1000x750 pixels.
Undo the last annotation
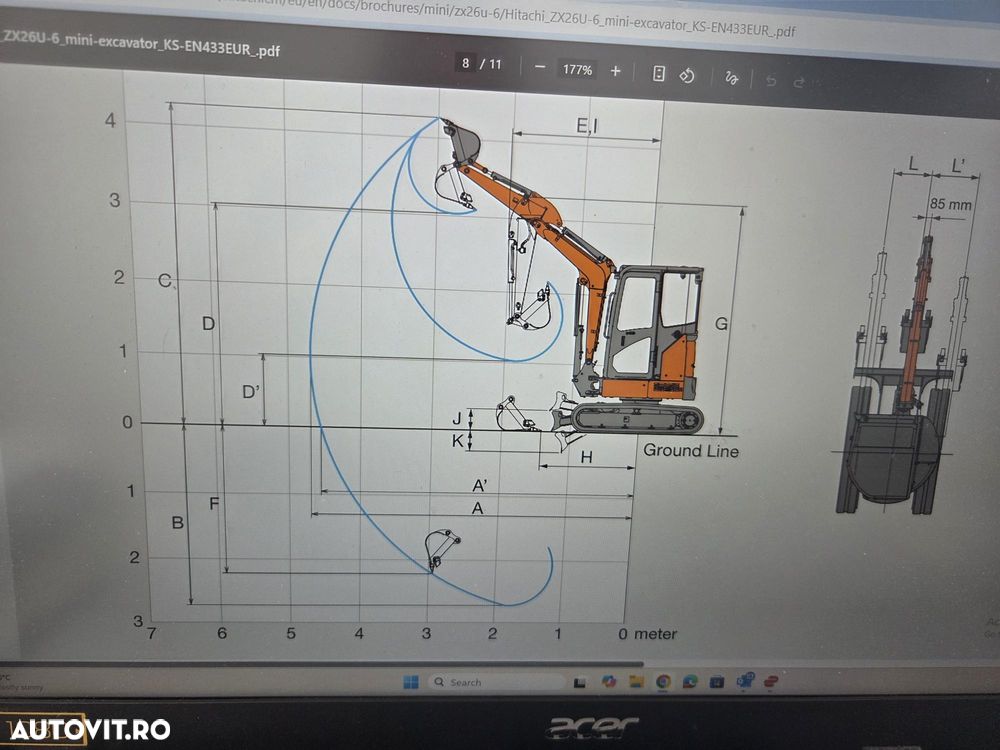[771, 80]
